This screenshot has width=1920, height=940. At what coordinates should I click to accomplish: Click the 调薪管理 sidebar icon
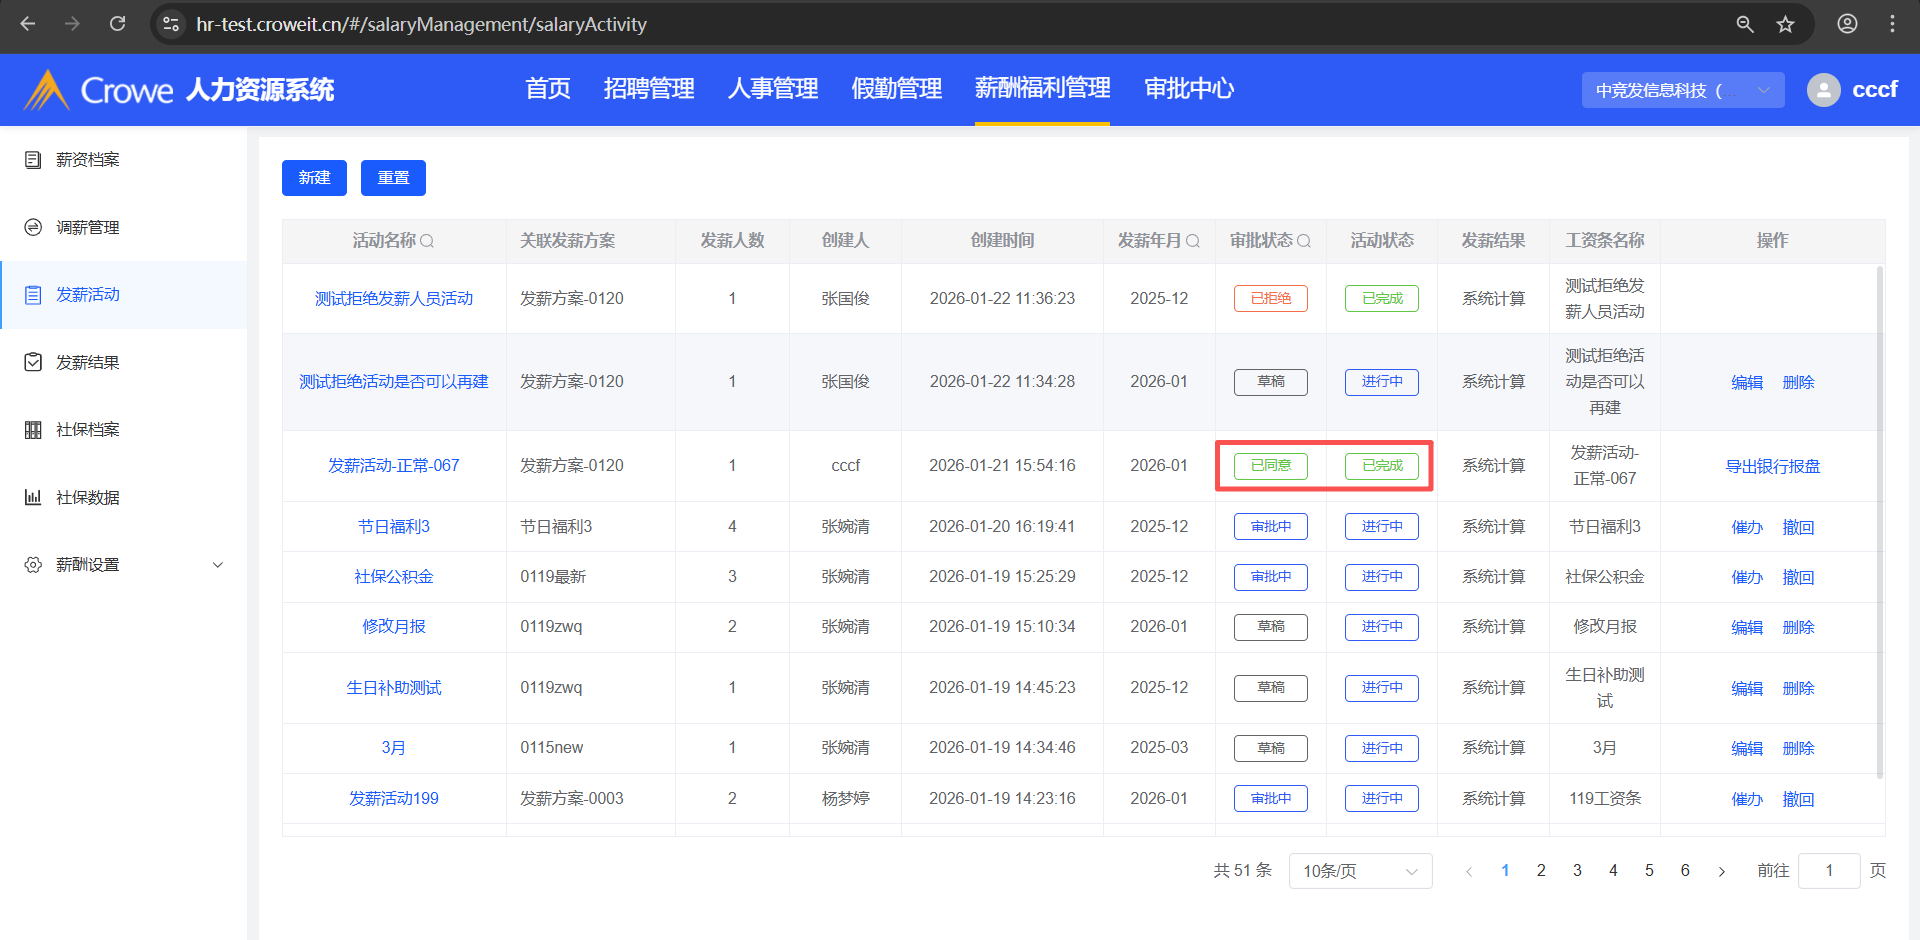click(33, 228)
